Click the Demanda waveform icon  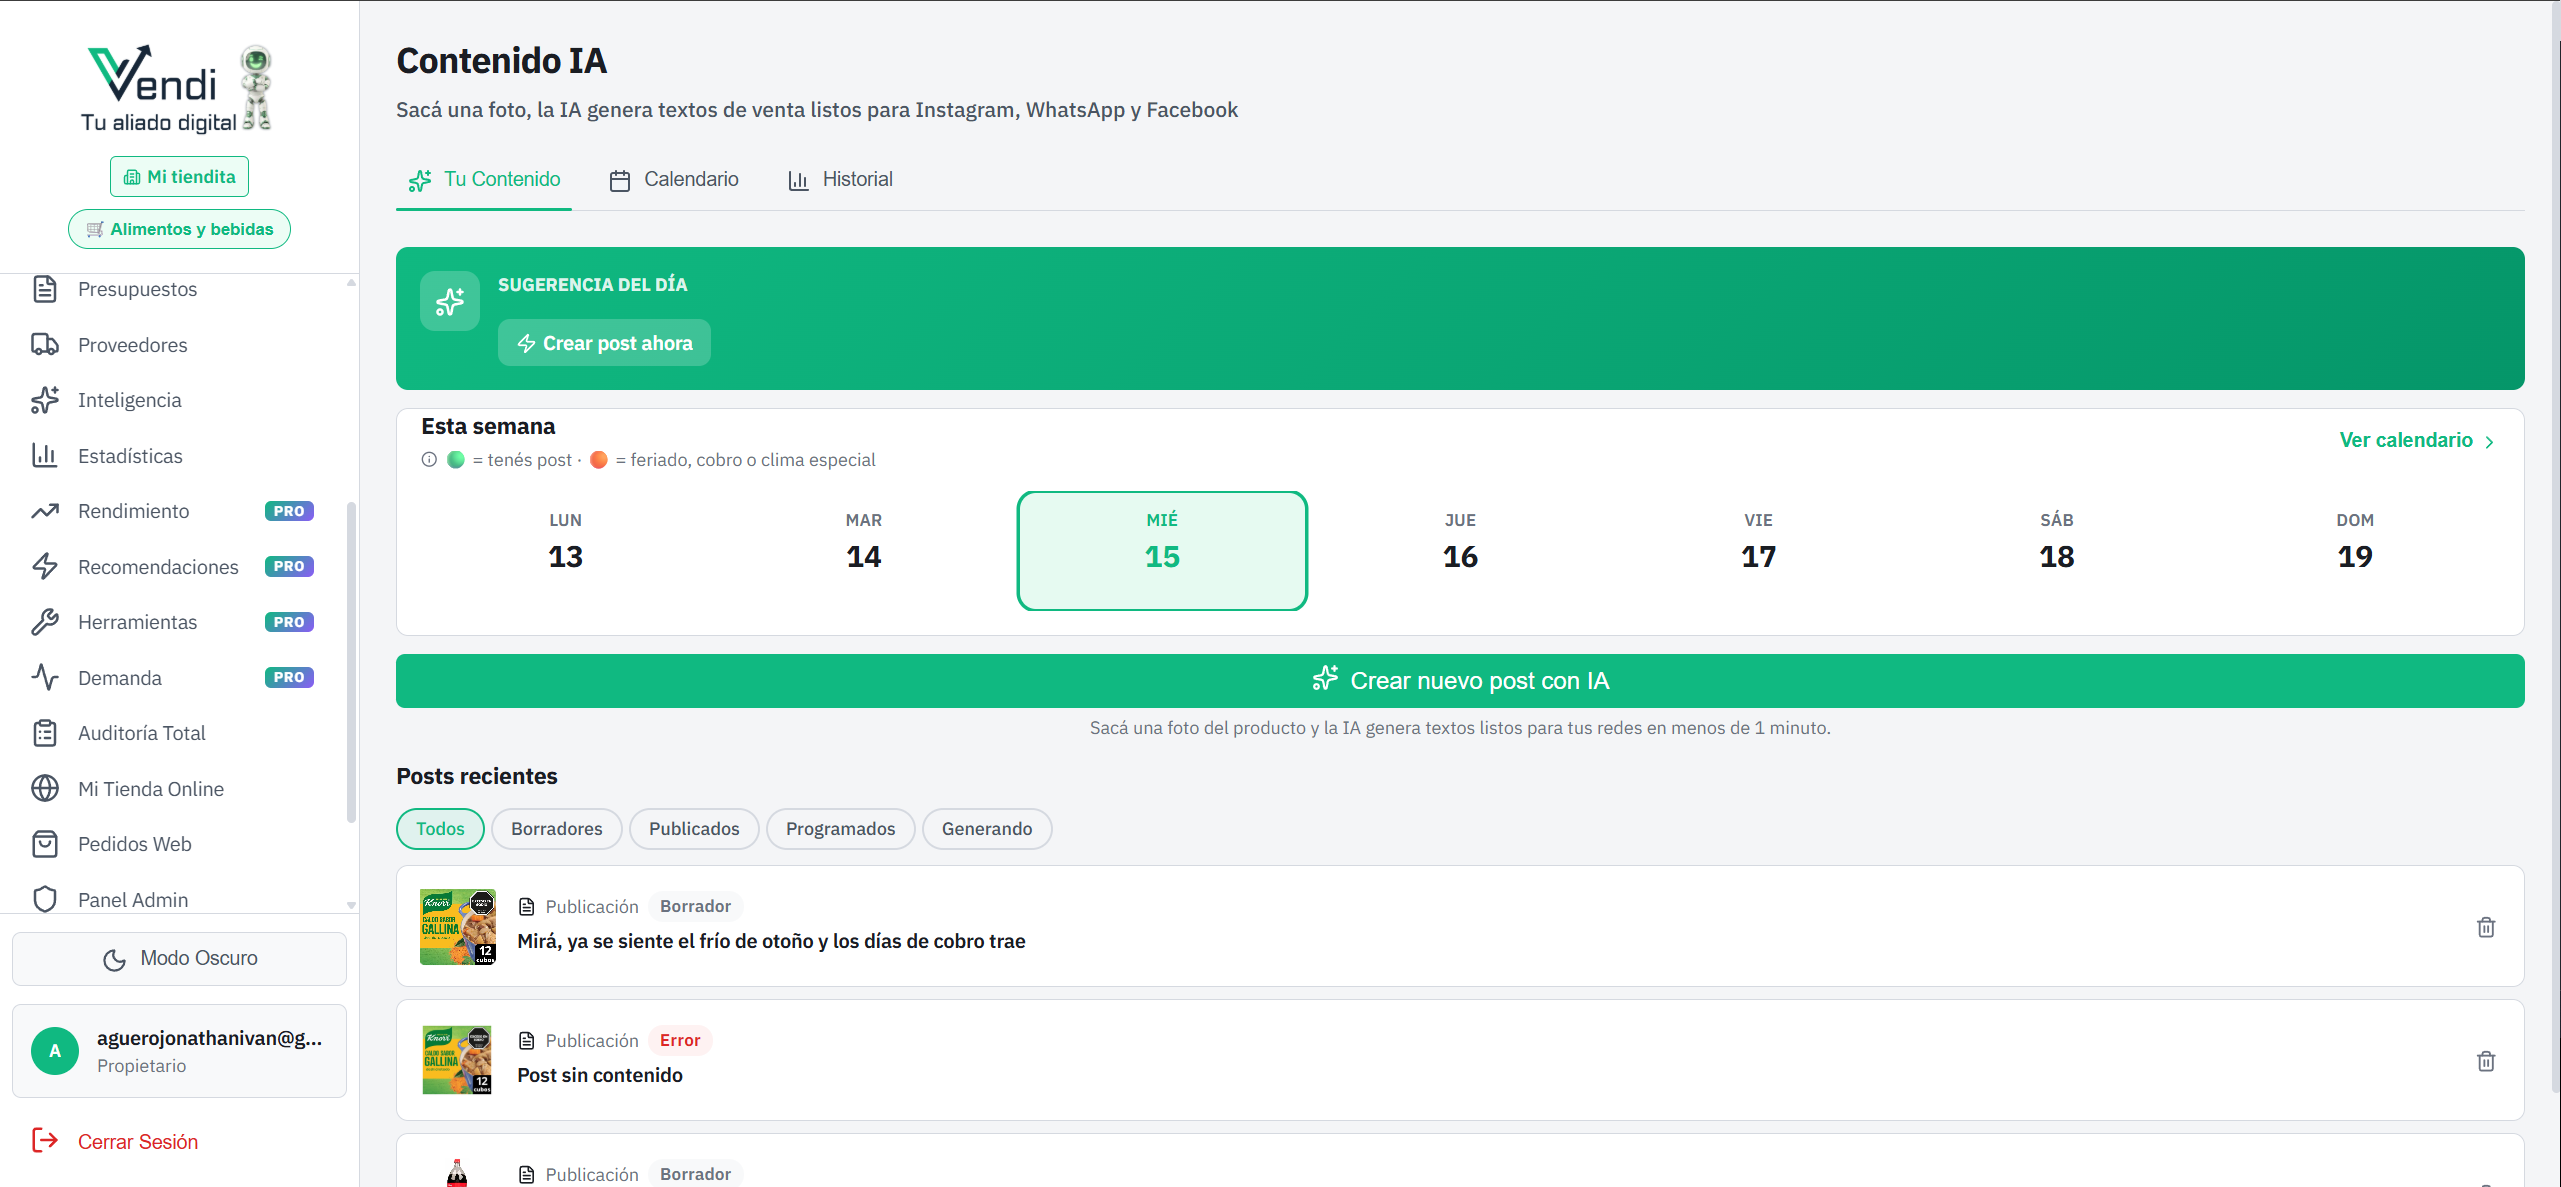point(45,677)
